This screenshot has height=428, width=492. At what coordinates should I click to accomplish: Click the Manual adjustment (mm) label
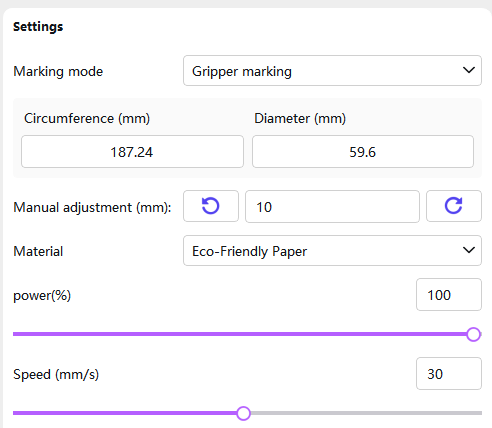pyautogui.click(x=92, y=207)
